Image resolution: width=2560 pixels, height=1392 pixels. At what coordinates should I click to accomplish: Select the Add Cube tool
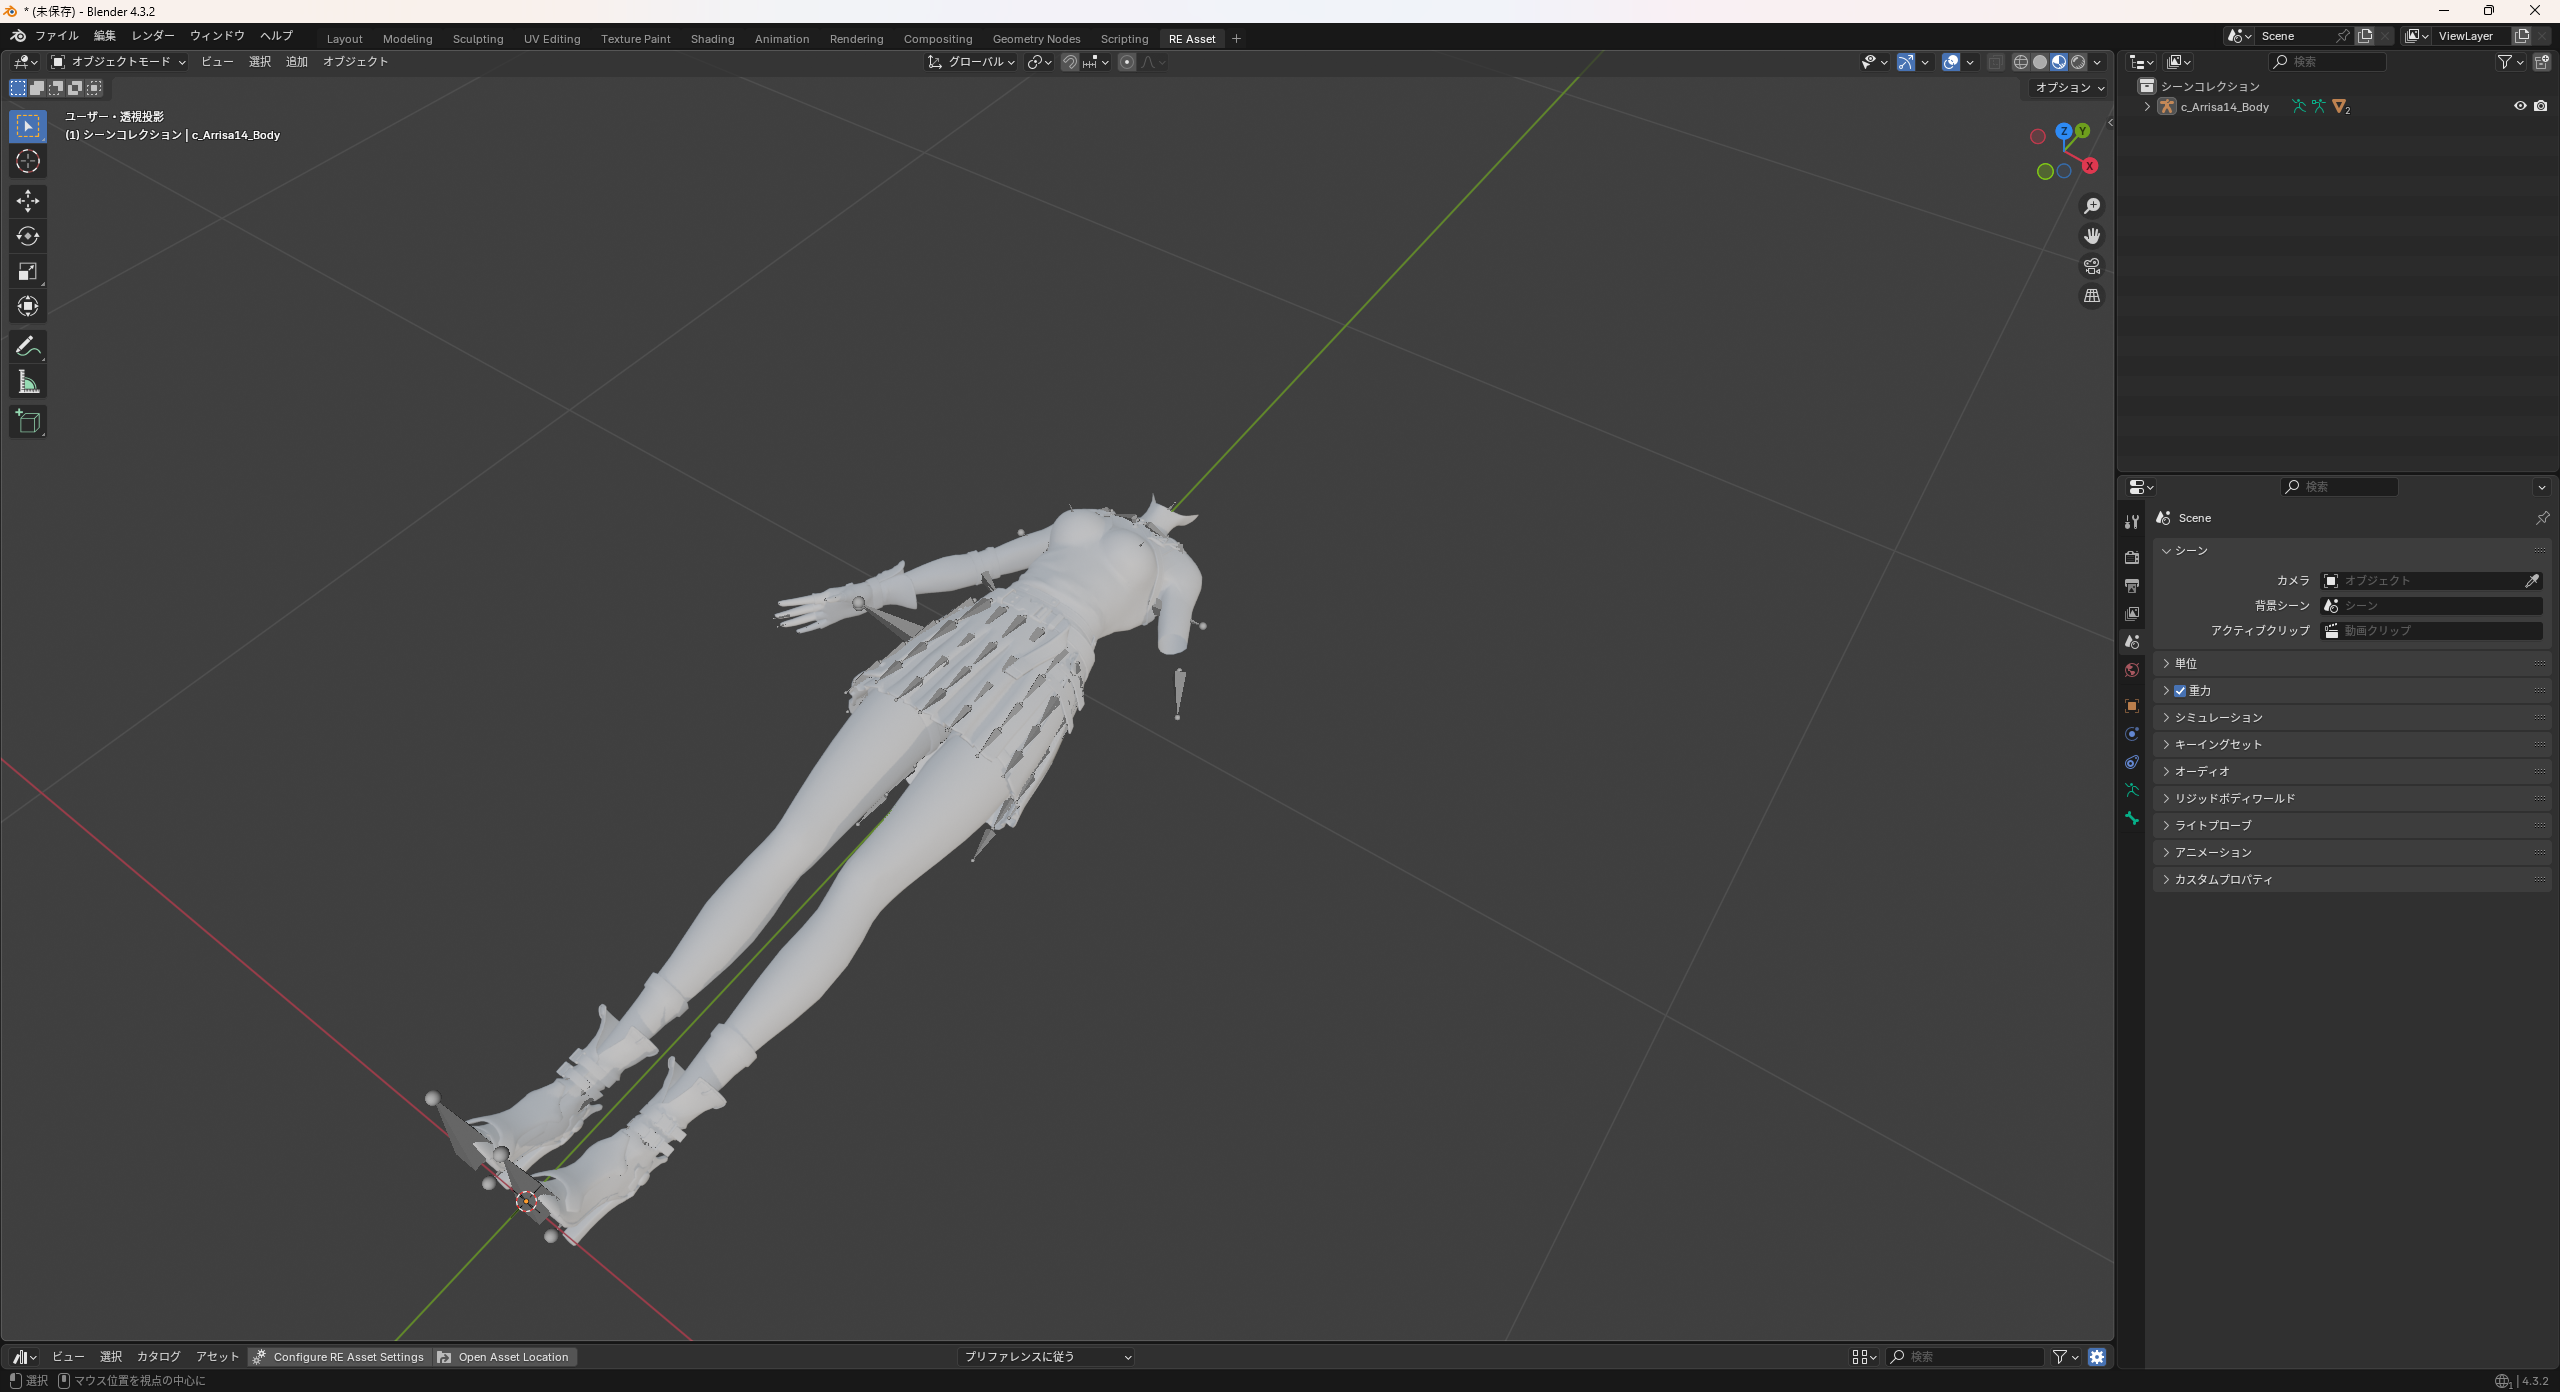pos(28,421)
